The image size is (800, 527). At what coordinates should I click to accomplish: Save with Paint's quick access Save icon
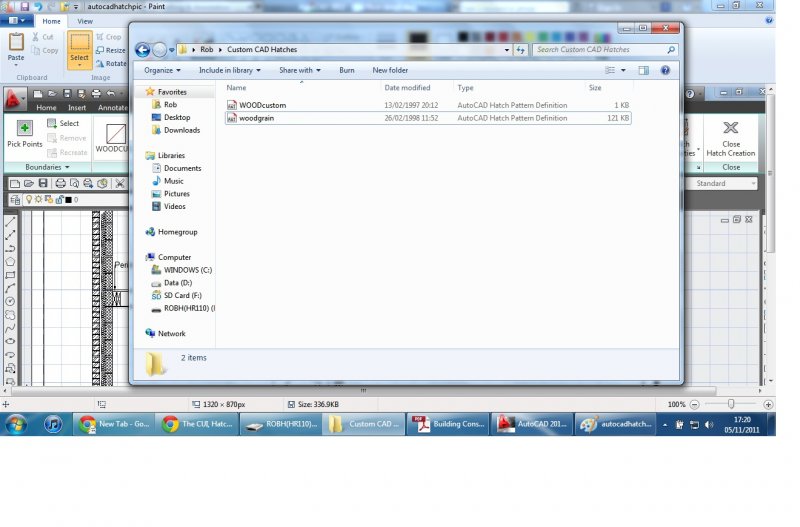(x=24, y=7)
